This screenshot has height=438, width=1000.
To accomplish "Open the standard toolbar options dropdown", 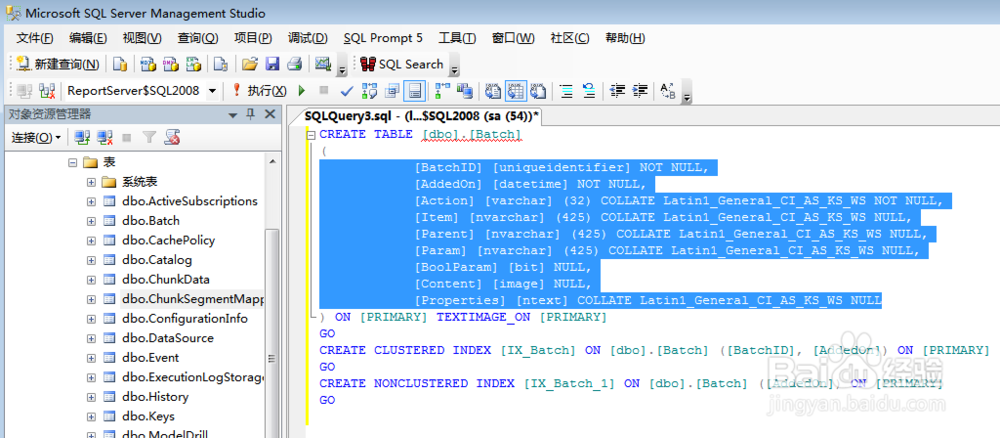I will tap(342, 66).
